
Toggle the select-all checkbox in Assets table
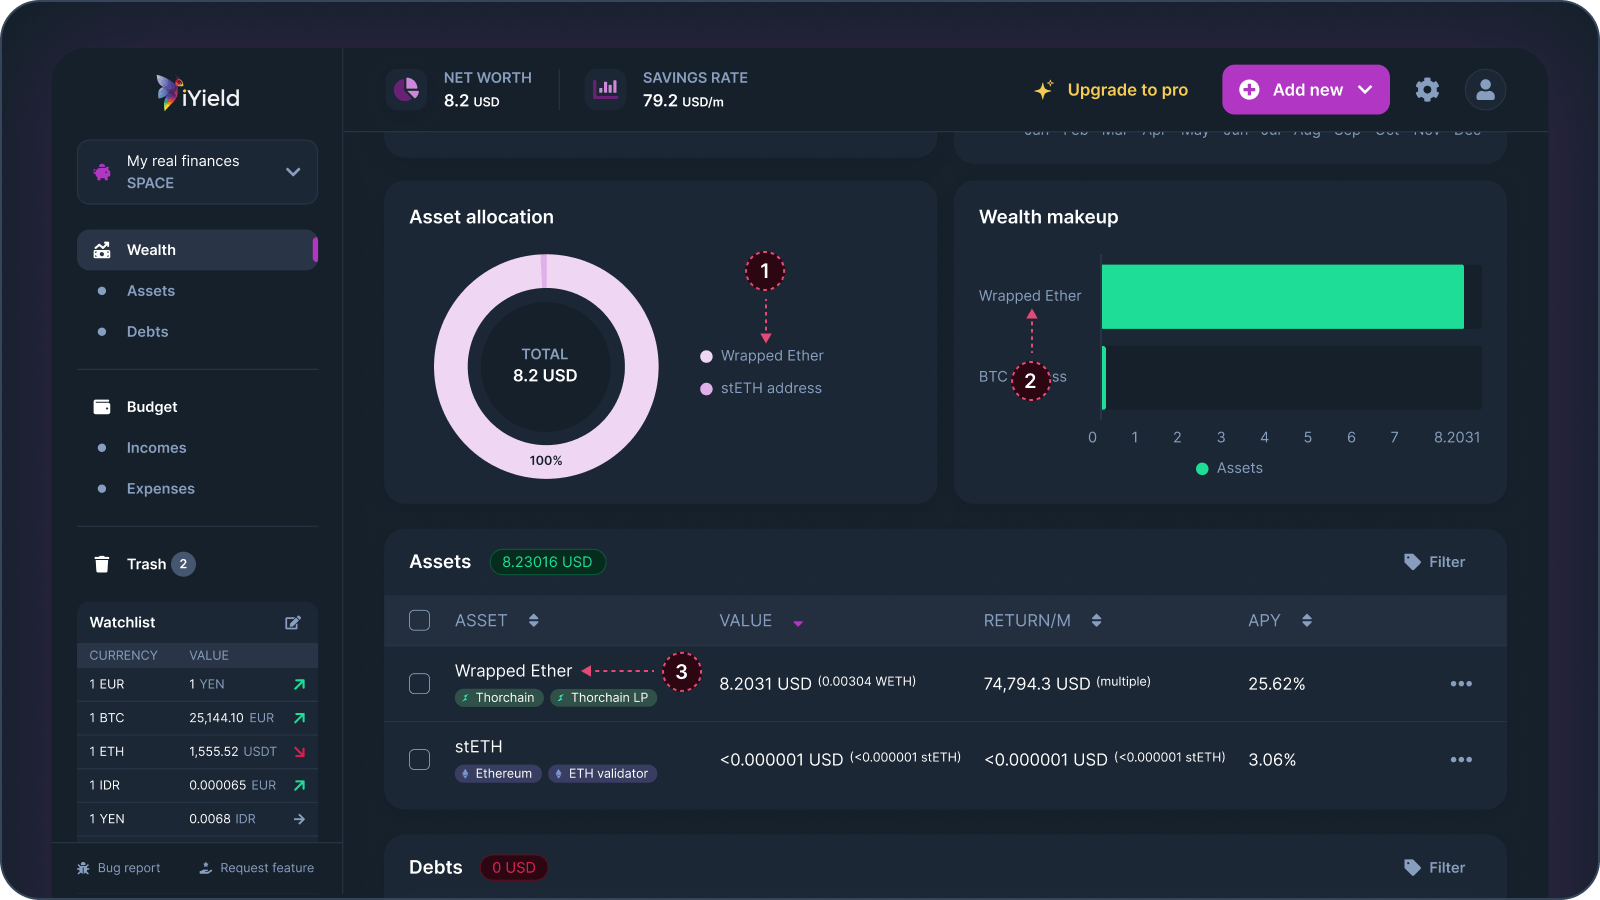pos(419,620)
